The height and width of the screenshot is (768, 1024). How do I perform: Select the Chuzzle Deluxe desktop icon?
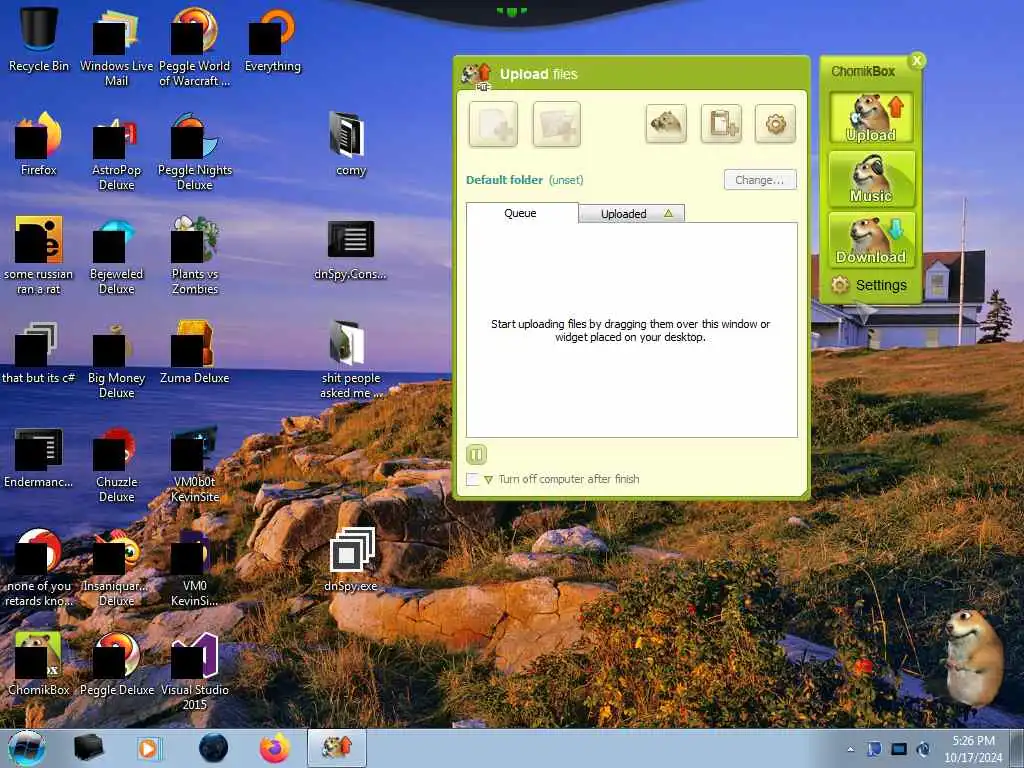[116, 464]
